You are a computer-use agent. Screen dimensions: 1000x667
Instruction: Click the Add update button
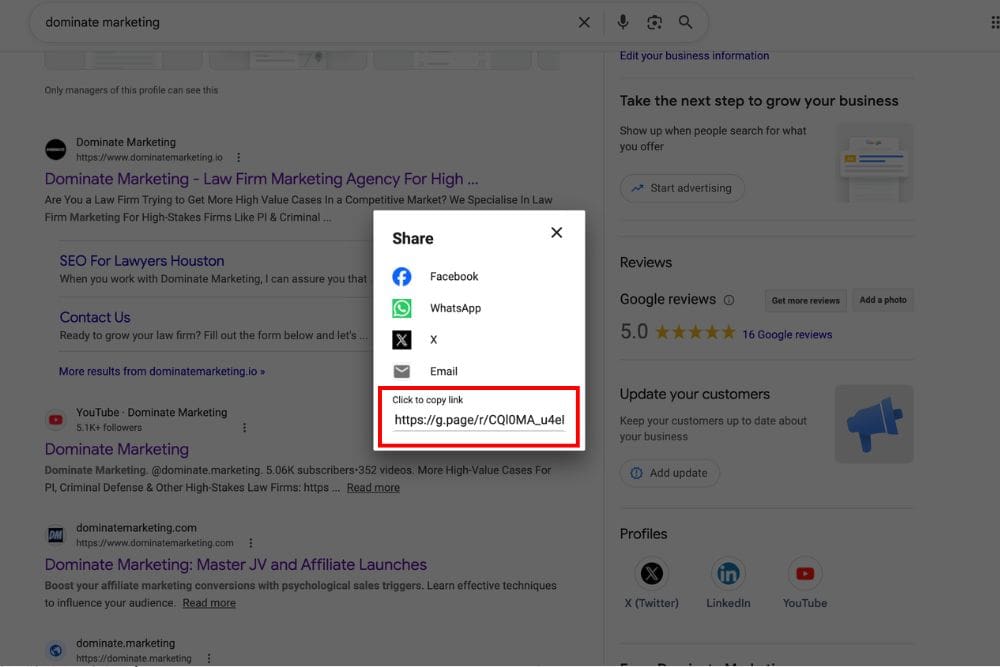pyautogui.click(x=670, y=473)
